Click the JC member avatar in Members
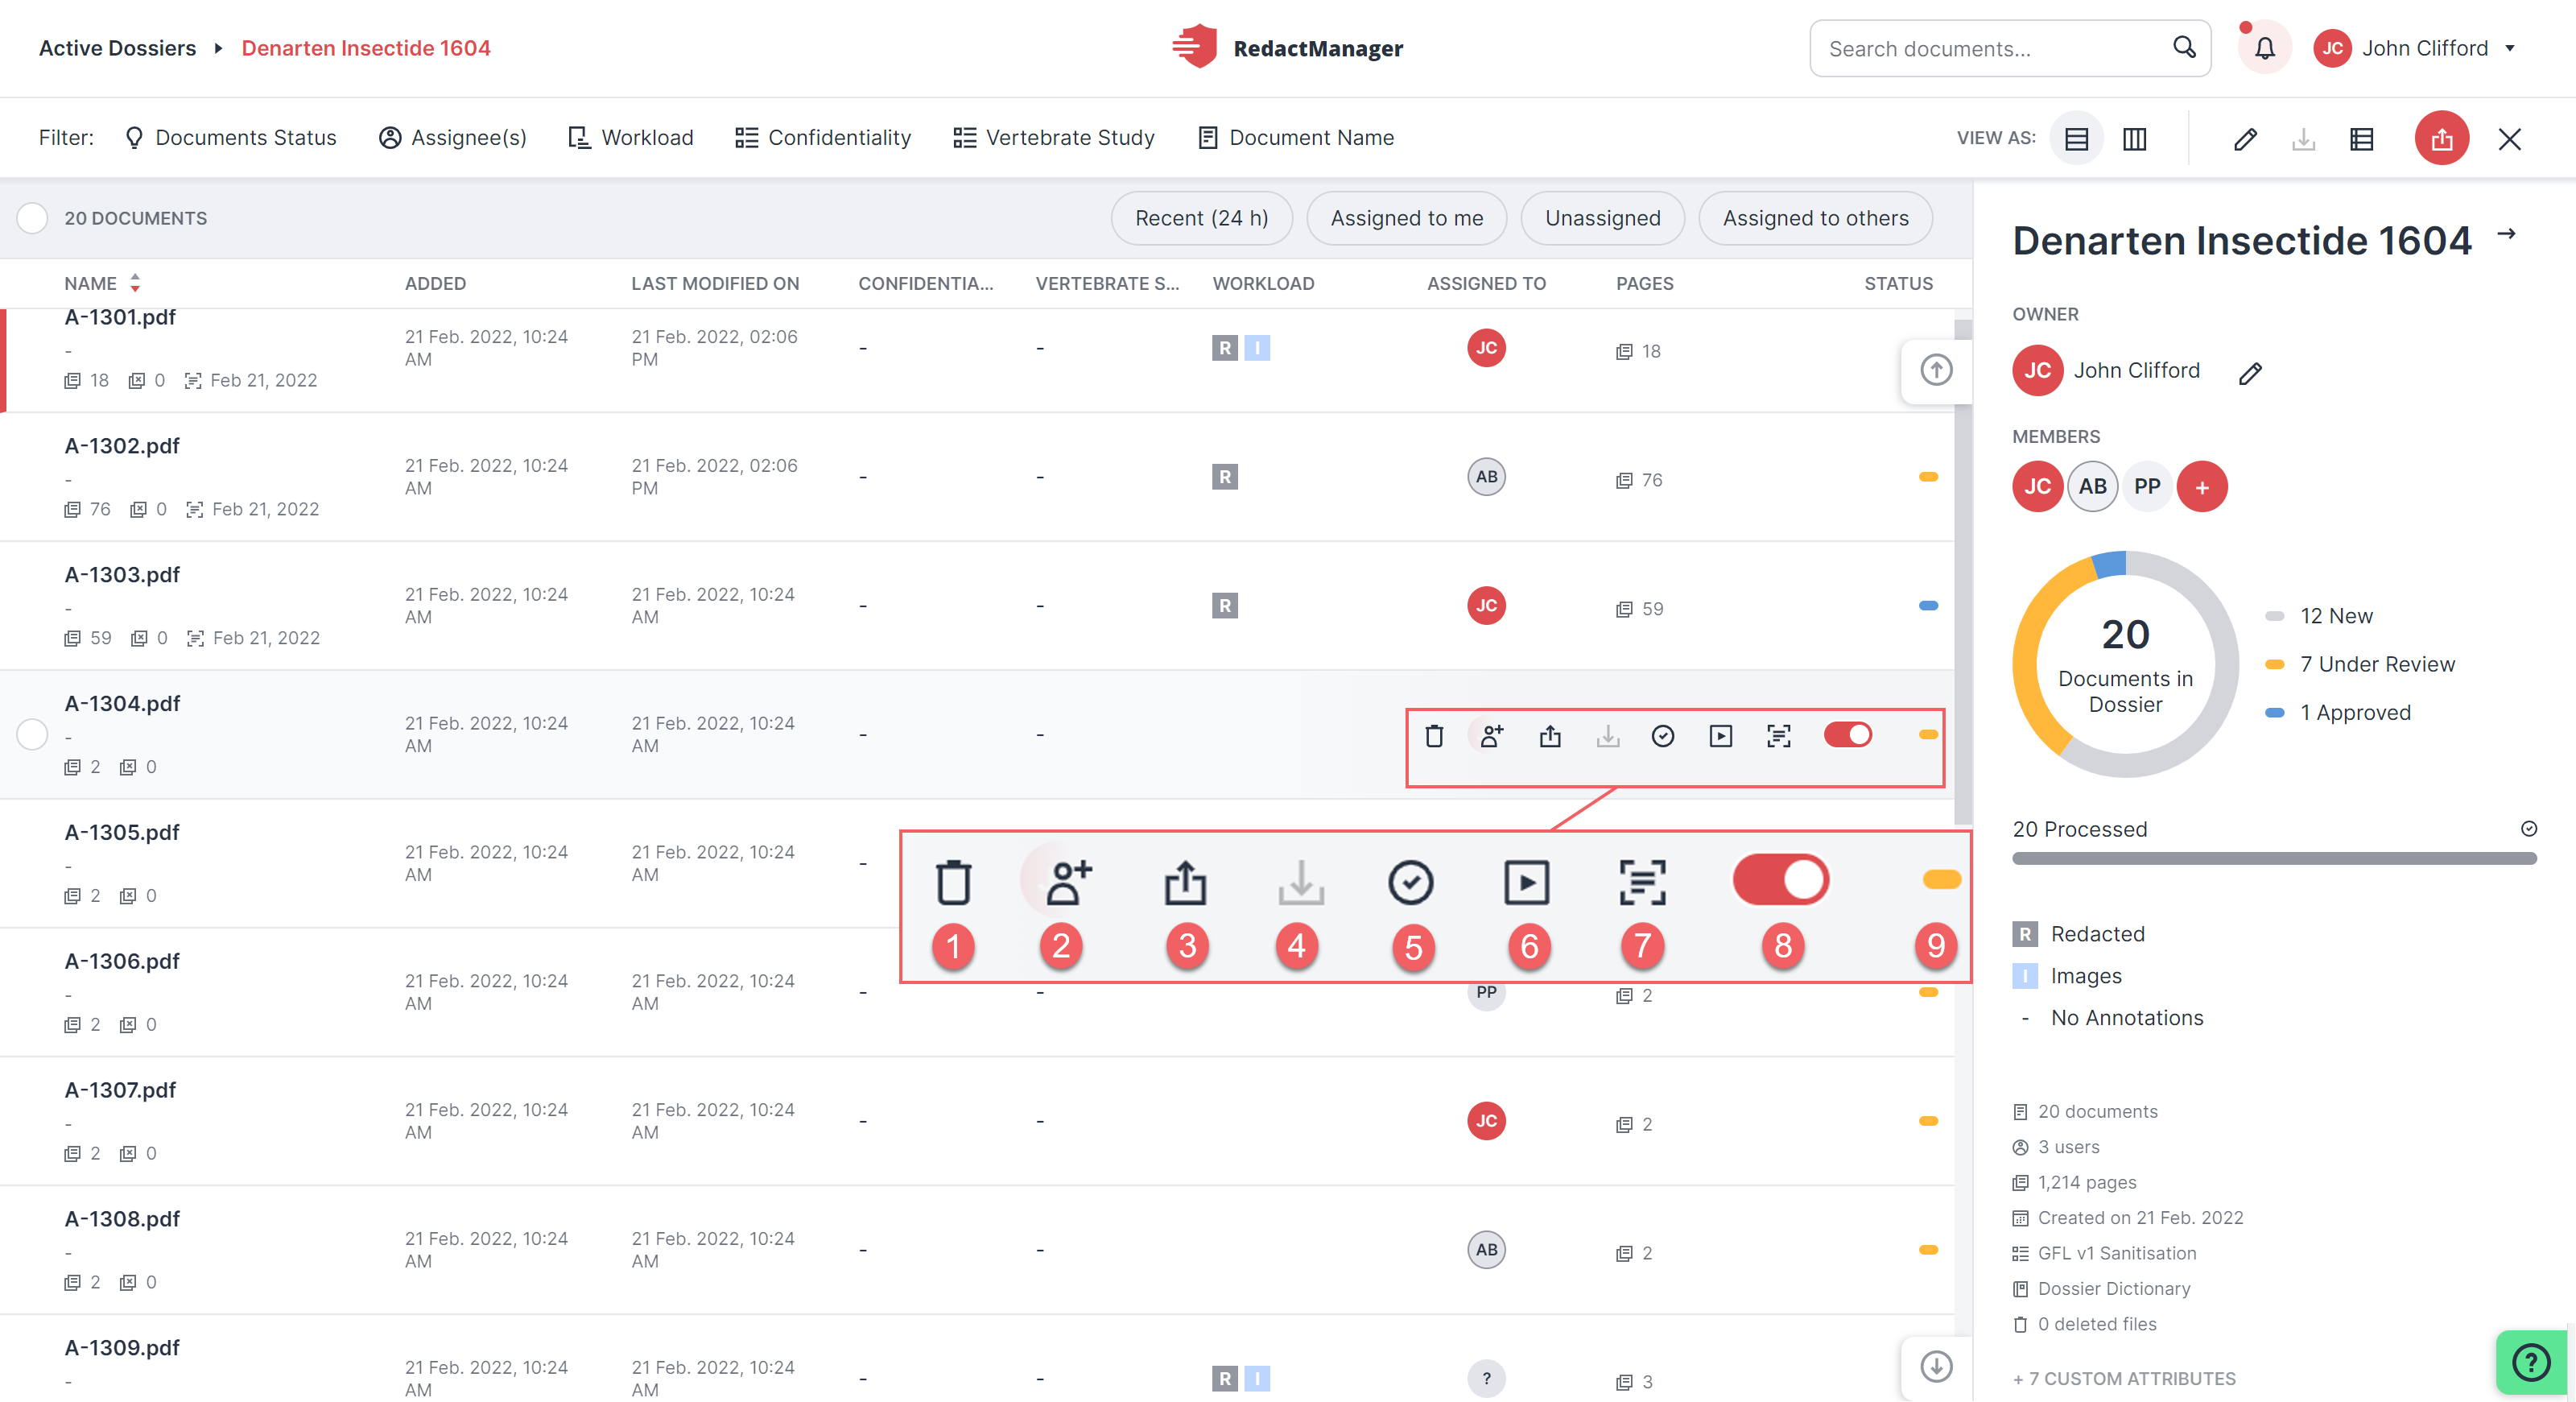Viewport: 2576px width, 1402px height. tap(2038, 487)
